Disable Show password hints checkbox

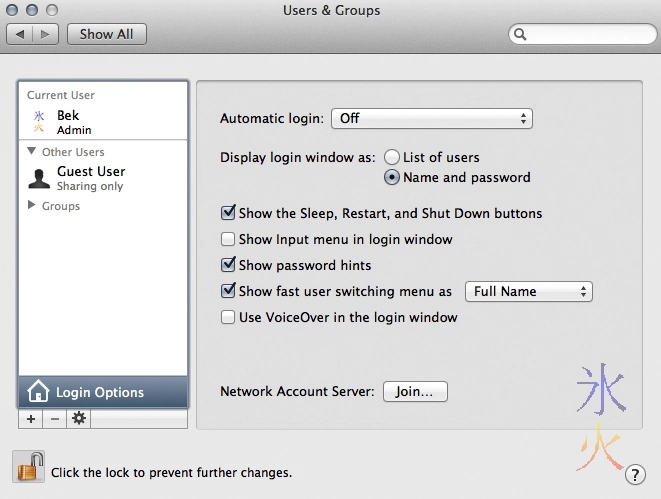click(x=228, y=265)
